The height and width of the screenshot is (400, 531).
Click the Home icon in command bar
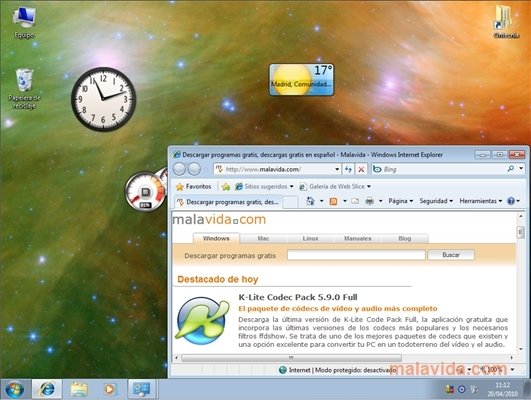(310, 201)
